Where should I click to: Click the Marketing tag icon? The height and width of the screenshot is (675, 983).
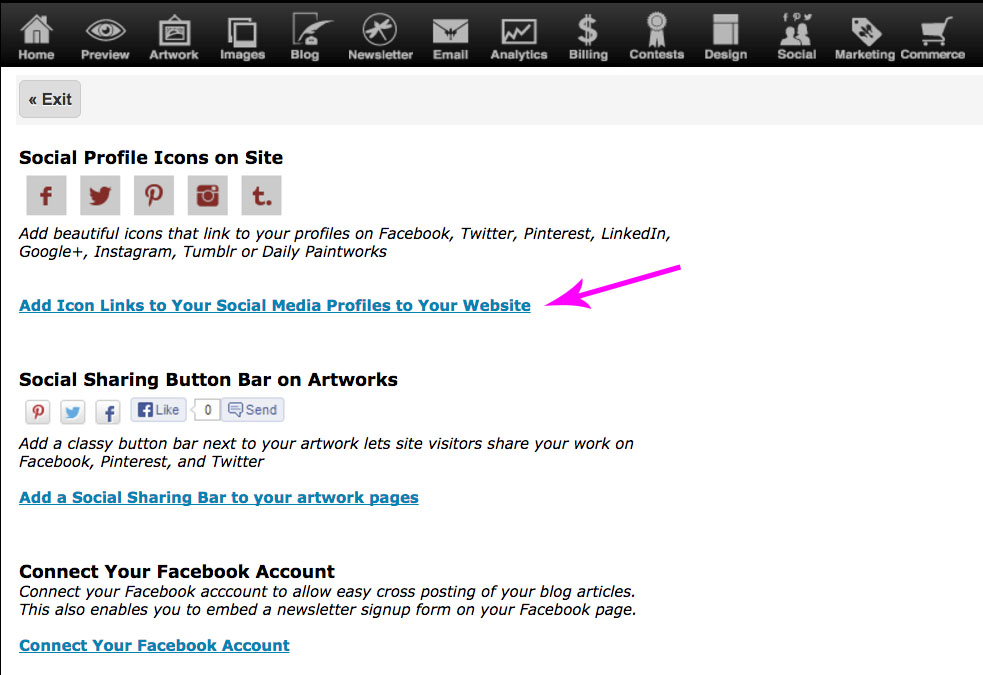point(864,30)
